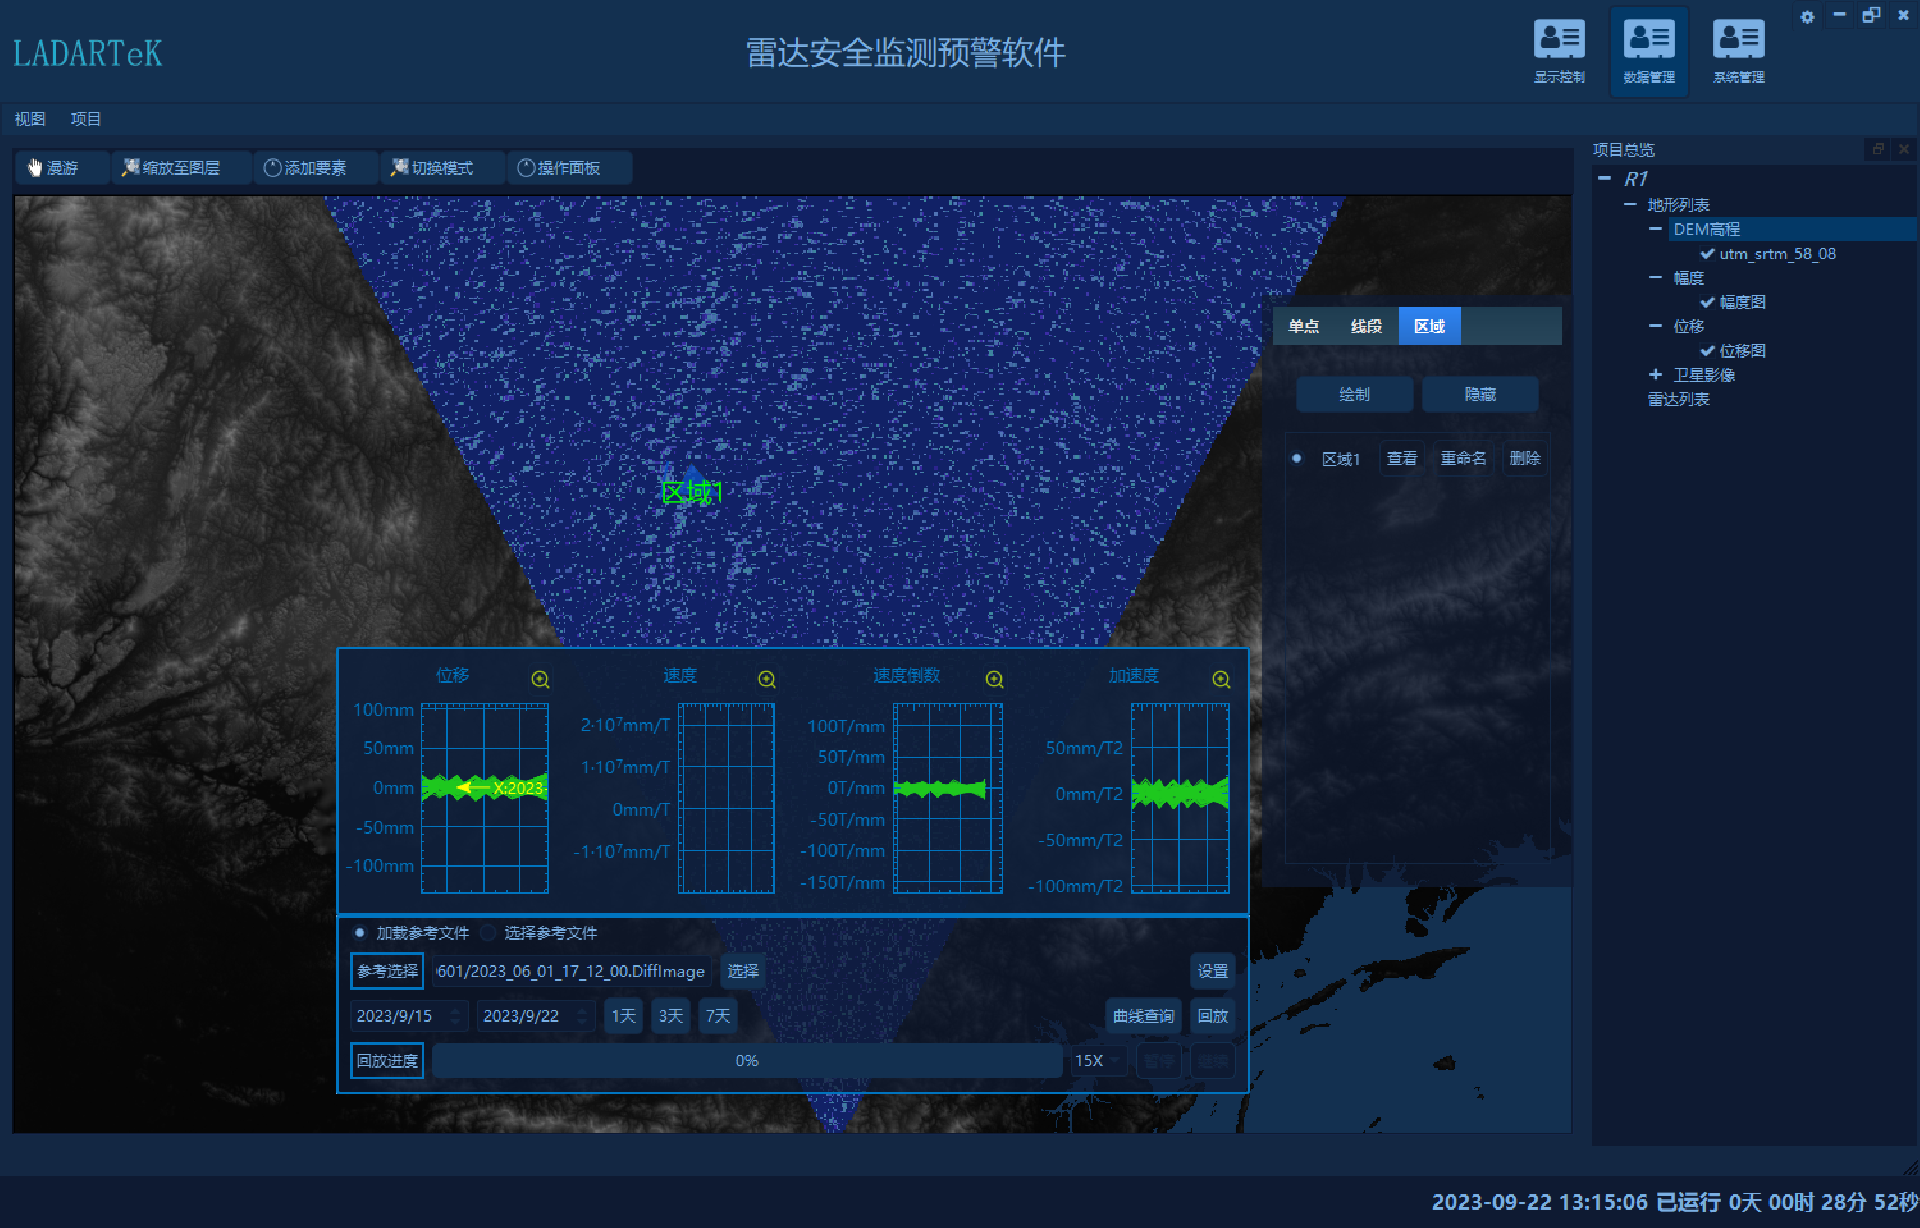1920x1228 pixels.
Task: Click the 隐藏 hide button
Action: 1481,394
